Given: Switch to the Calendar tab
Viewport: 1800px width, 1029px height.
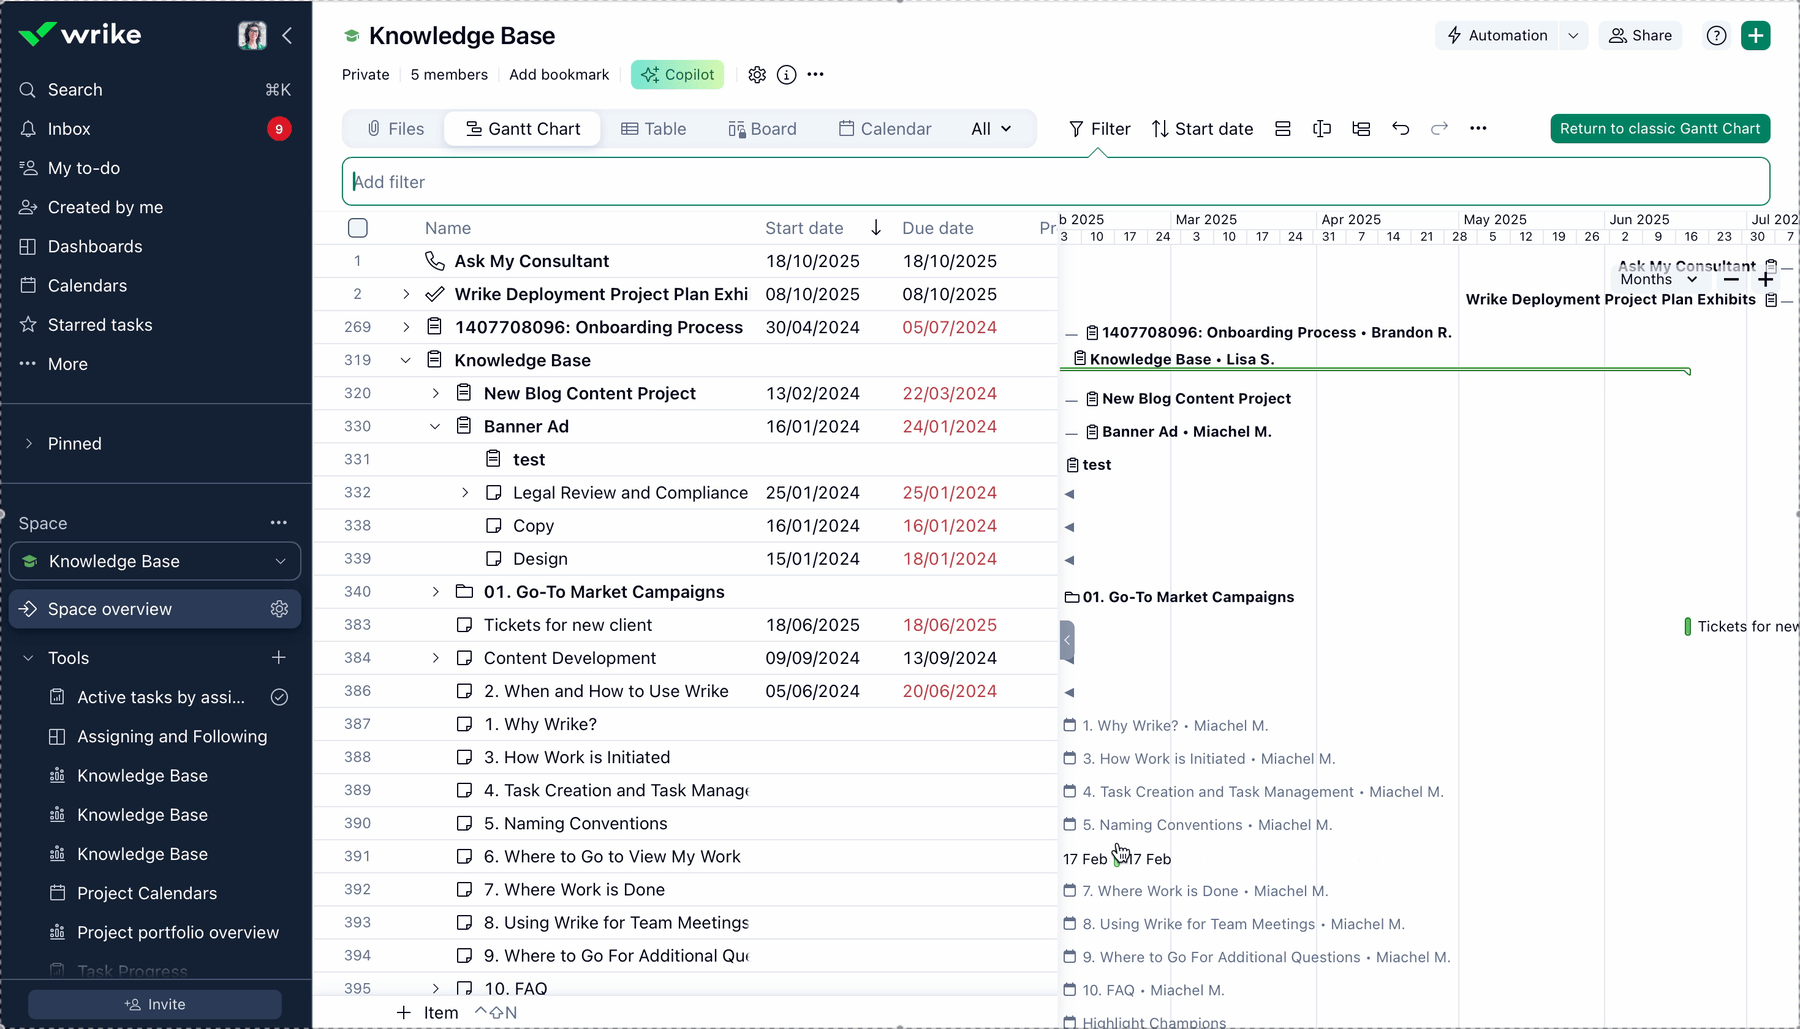Looking at the screenshot, I should click(884, 129).
